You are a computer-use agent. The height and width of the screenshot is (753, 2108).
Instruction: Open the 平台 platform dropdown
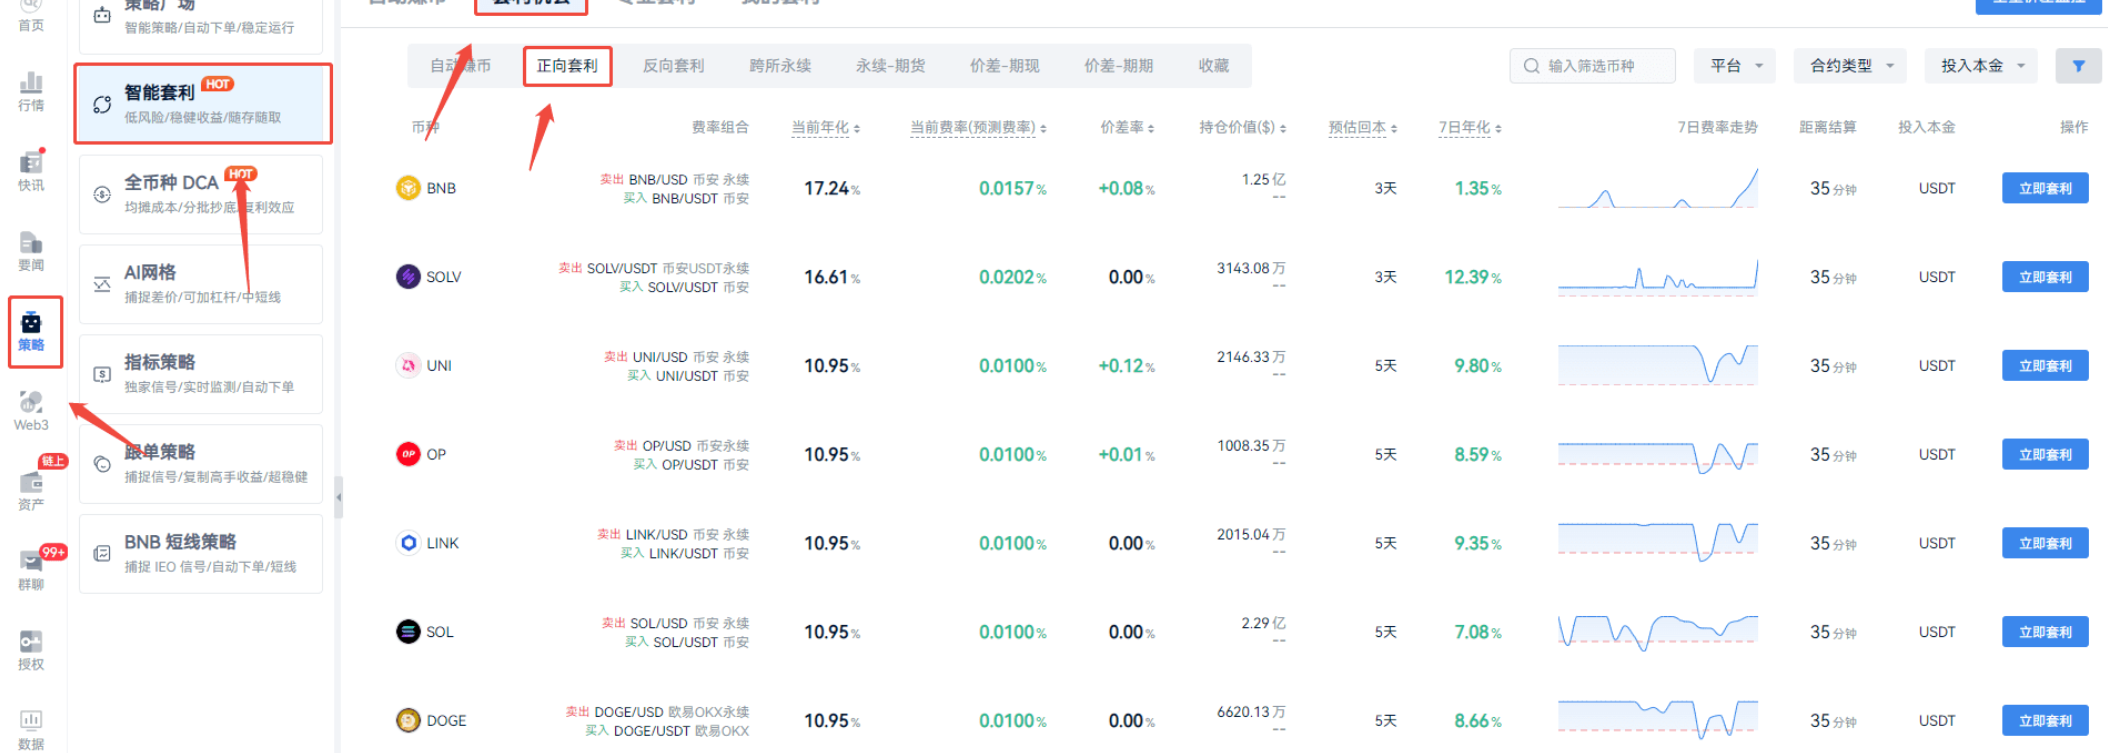[x=1735, y=66]
